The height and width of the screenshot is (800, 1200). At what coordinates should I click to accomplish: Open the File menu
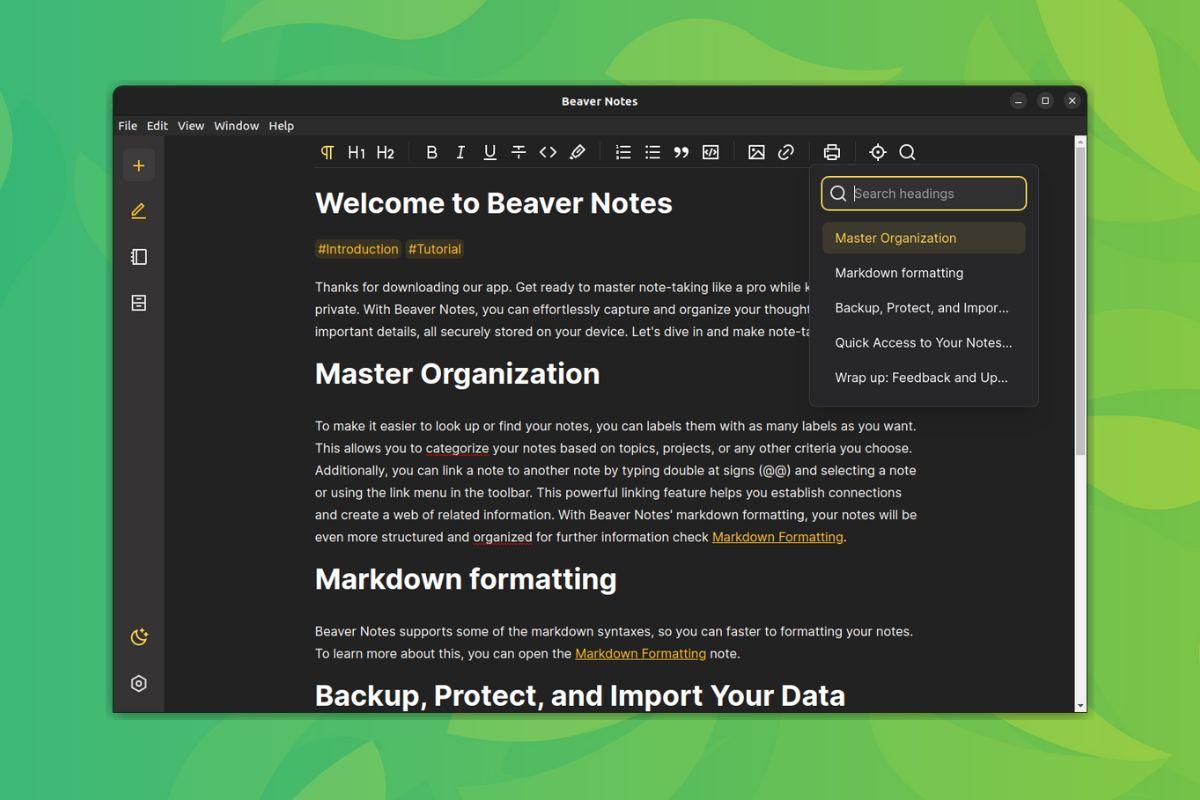[x=127, y=126]
